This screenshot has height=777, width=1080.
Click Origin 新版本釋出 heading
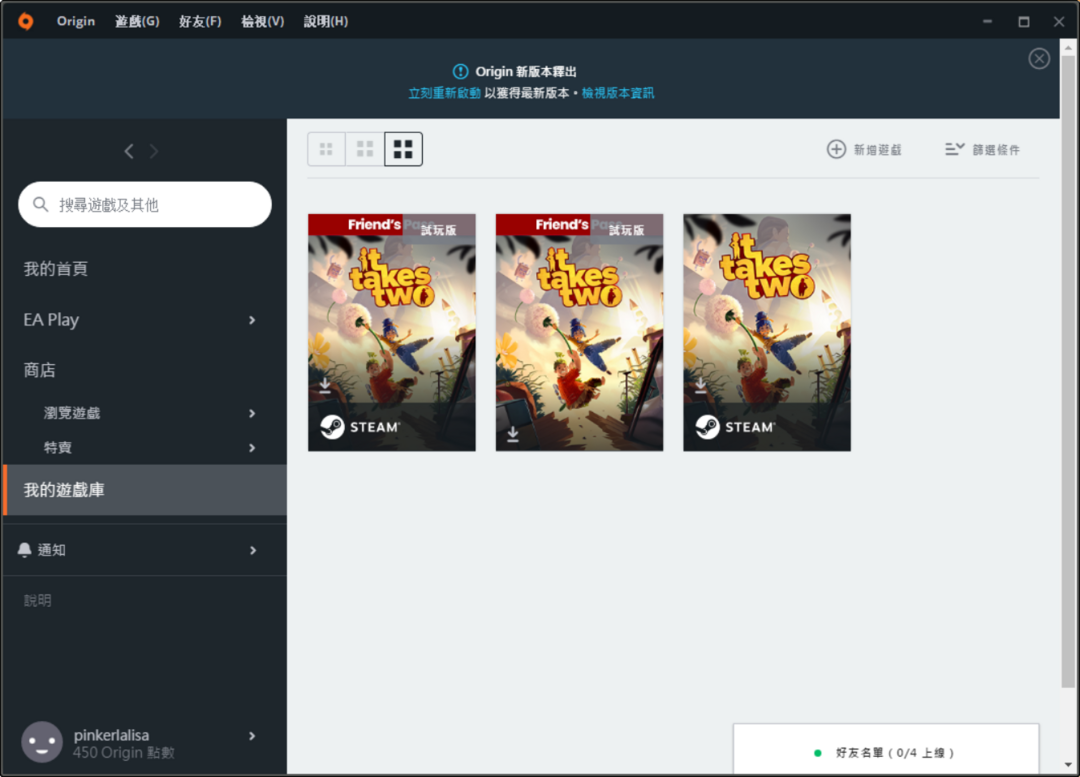point(526,72)
